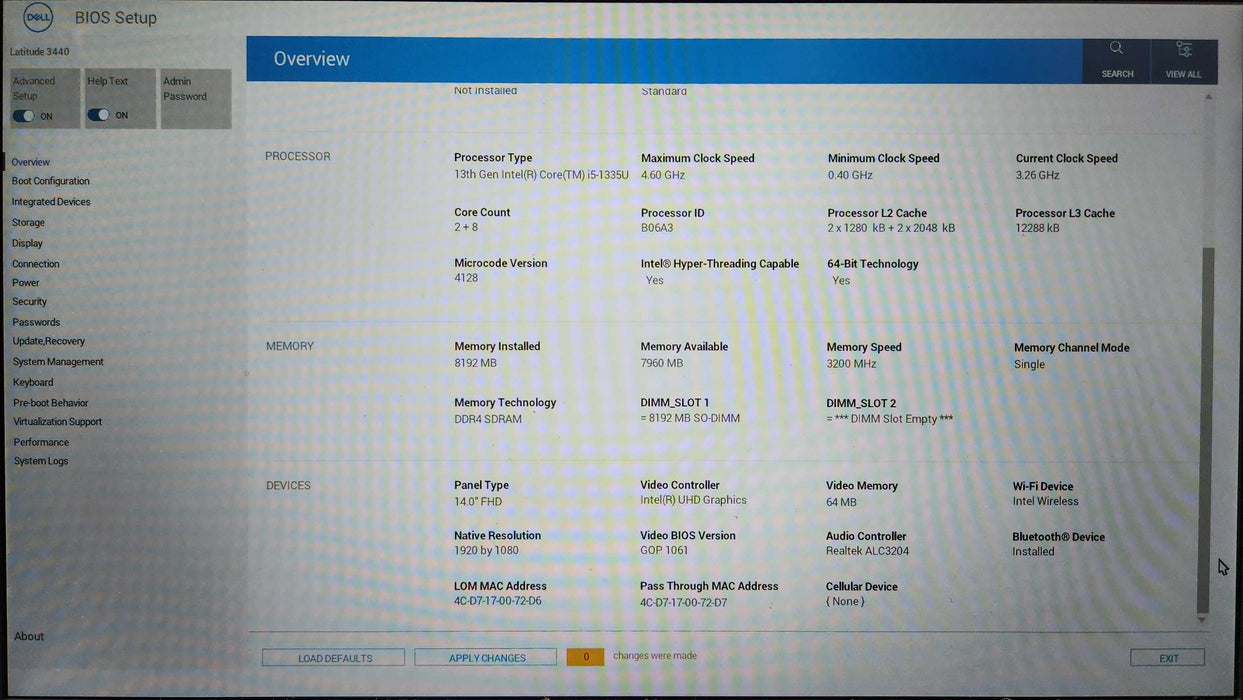Click the Single channel mode value
Viewport: 1243px width, 700px height.
tap(1029, 364)
